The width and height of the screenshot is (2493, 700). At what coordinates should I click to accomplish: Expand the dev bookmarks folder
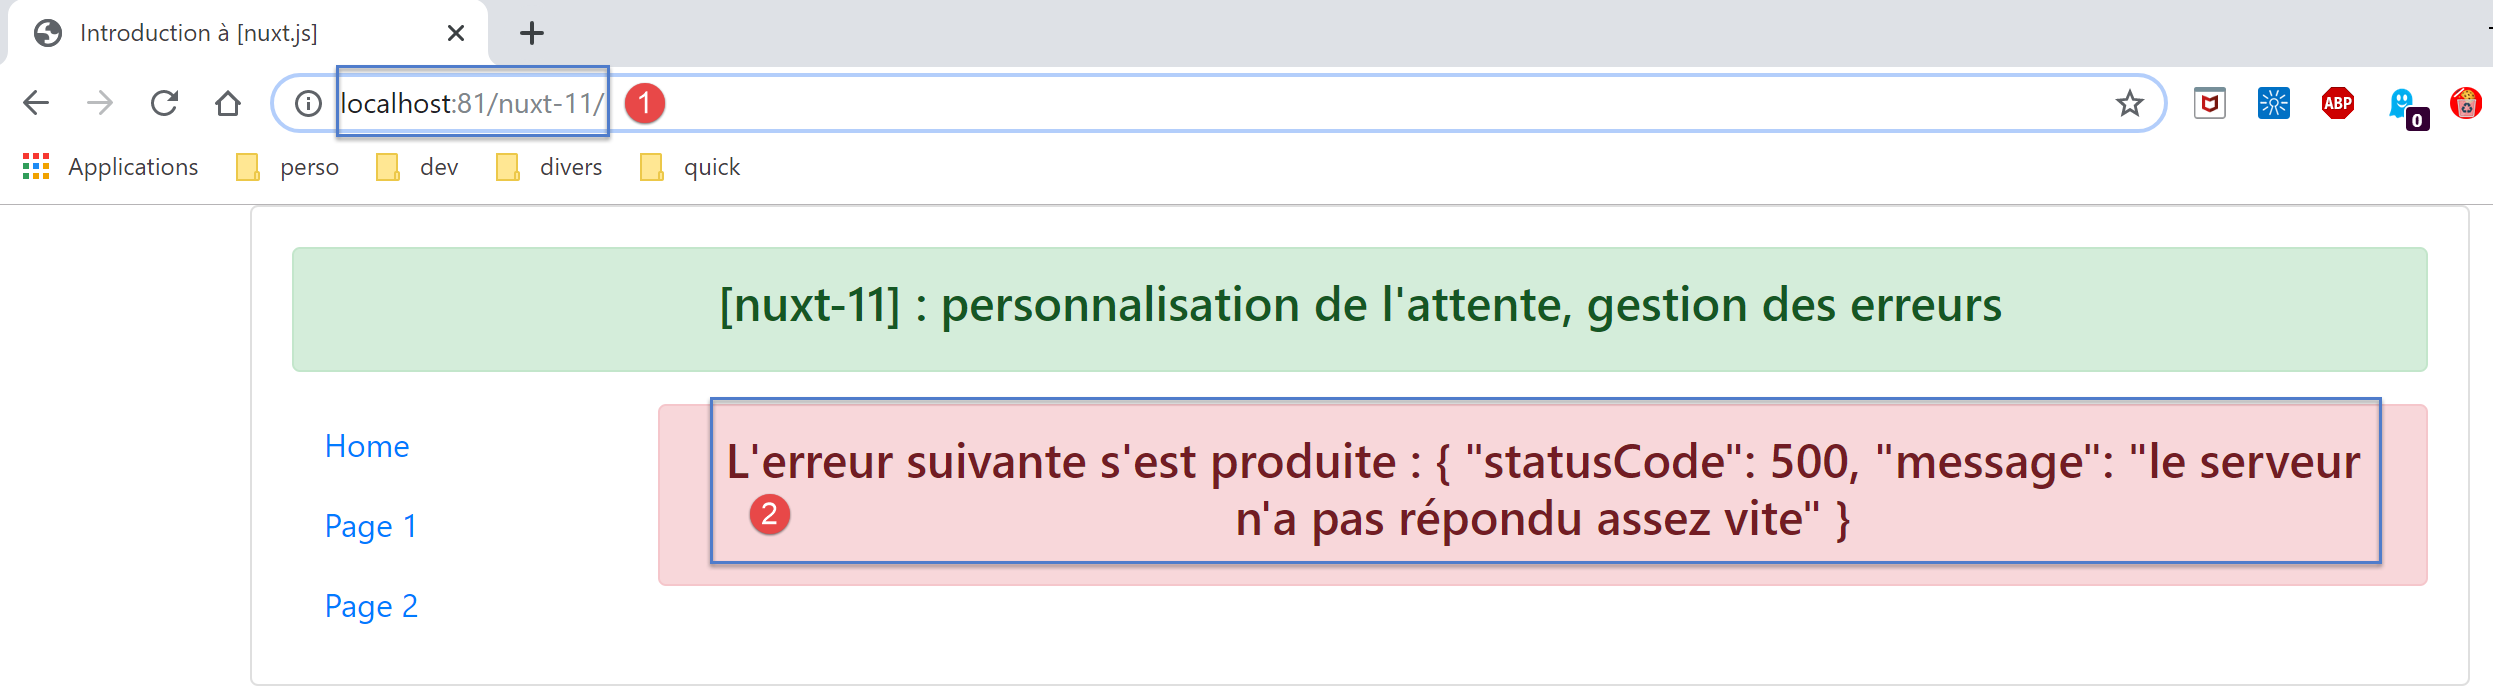click(x=418, y=167)
